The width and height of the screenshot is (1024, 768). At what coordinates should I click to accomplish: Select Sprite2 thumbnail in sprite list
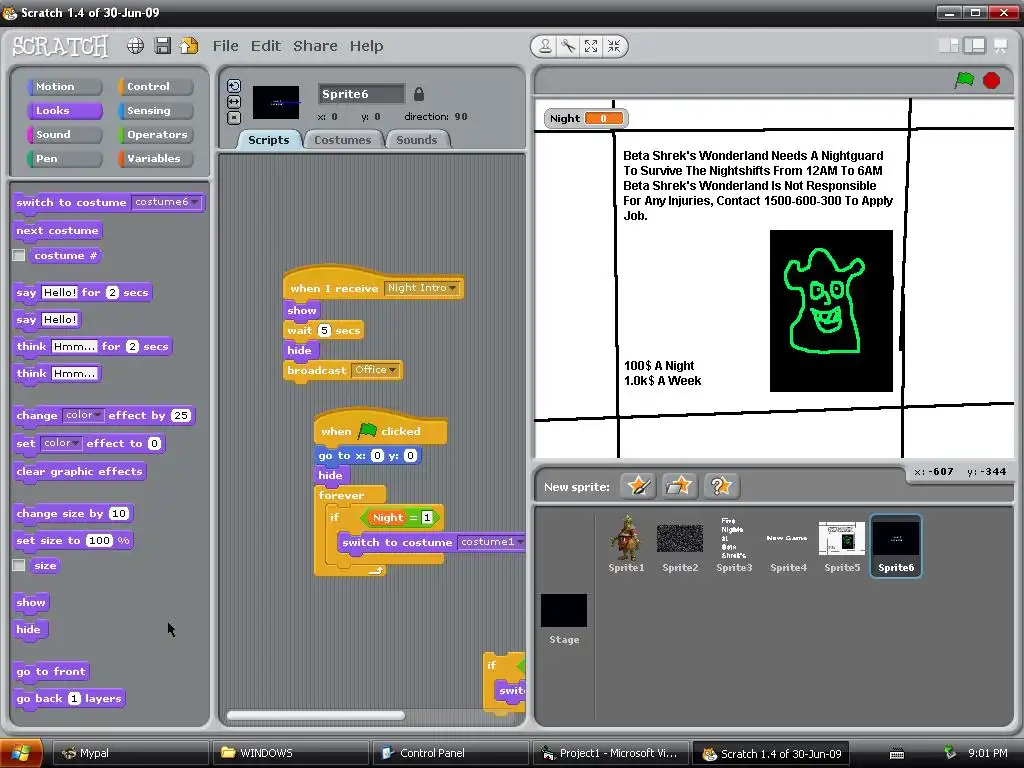click(x=680, y=544)
